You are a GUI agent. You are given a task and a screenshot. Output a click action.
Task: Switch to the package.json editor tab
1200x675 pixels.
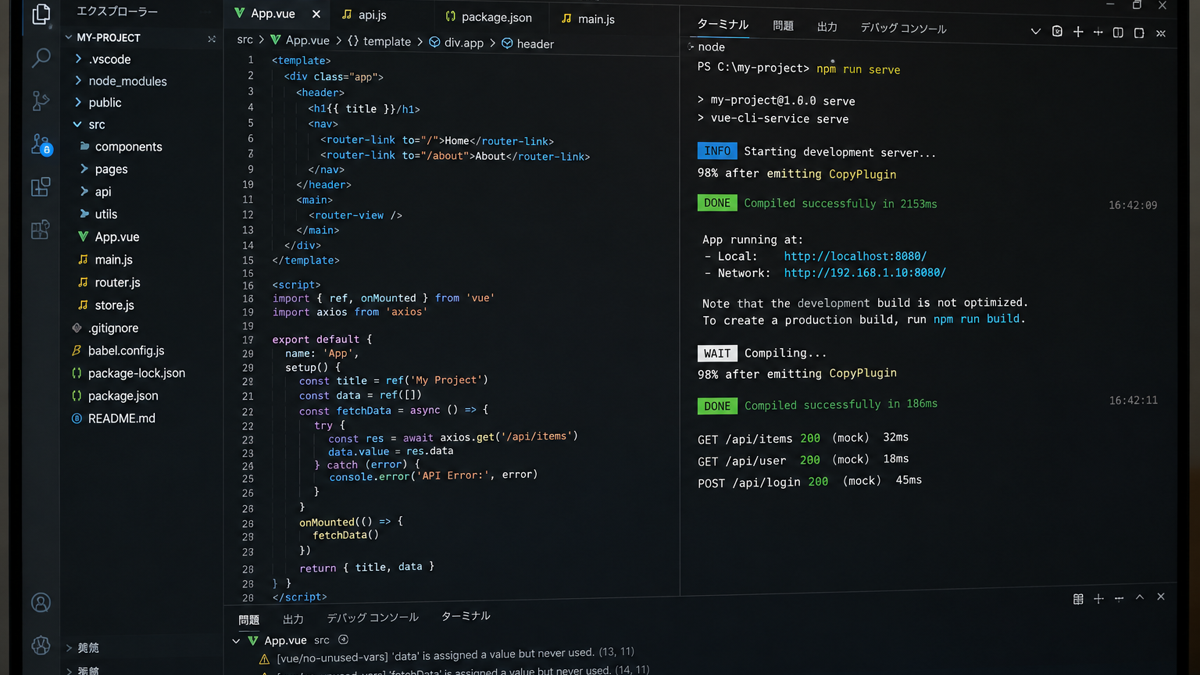click(x=488, y=17)
